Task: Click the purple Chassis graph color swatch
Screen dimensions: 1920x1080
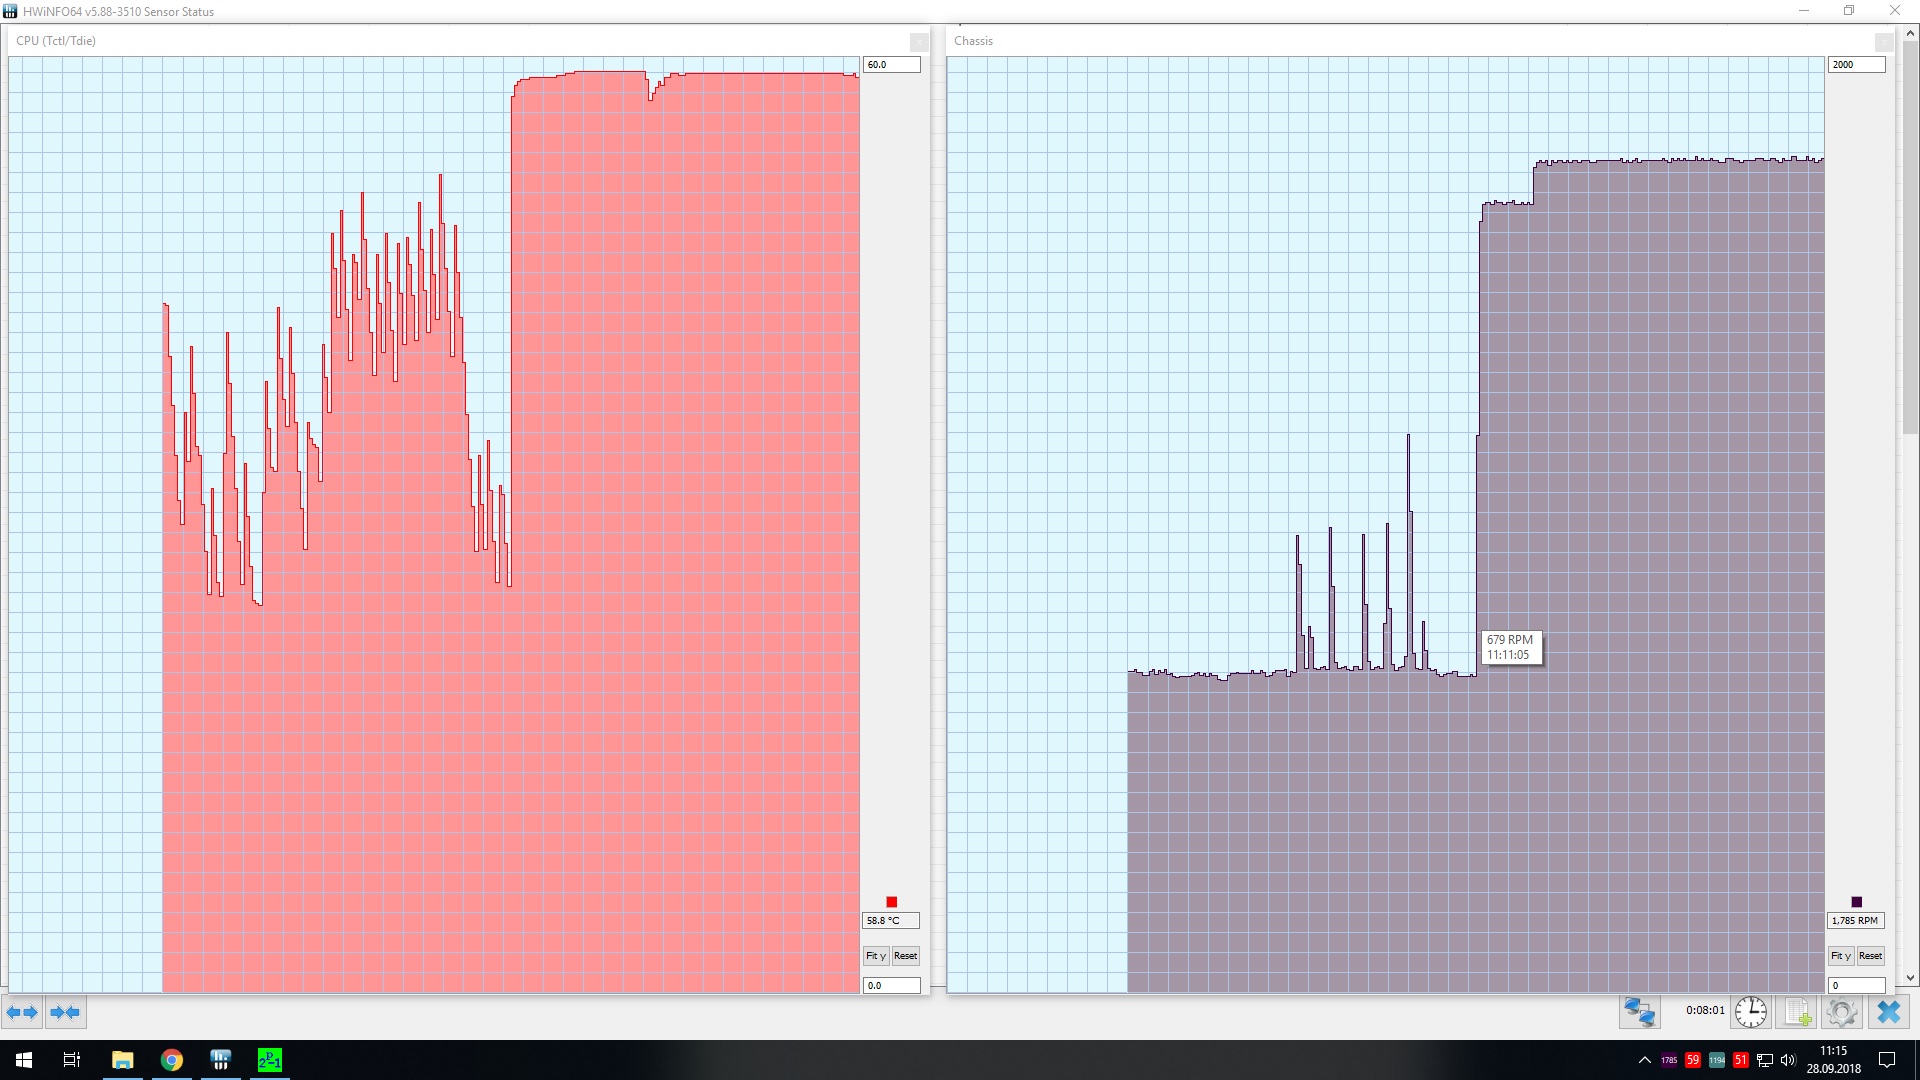Action: tap(1856, 902)
